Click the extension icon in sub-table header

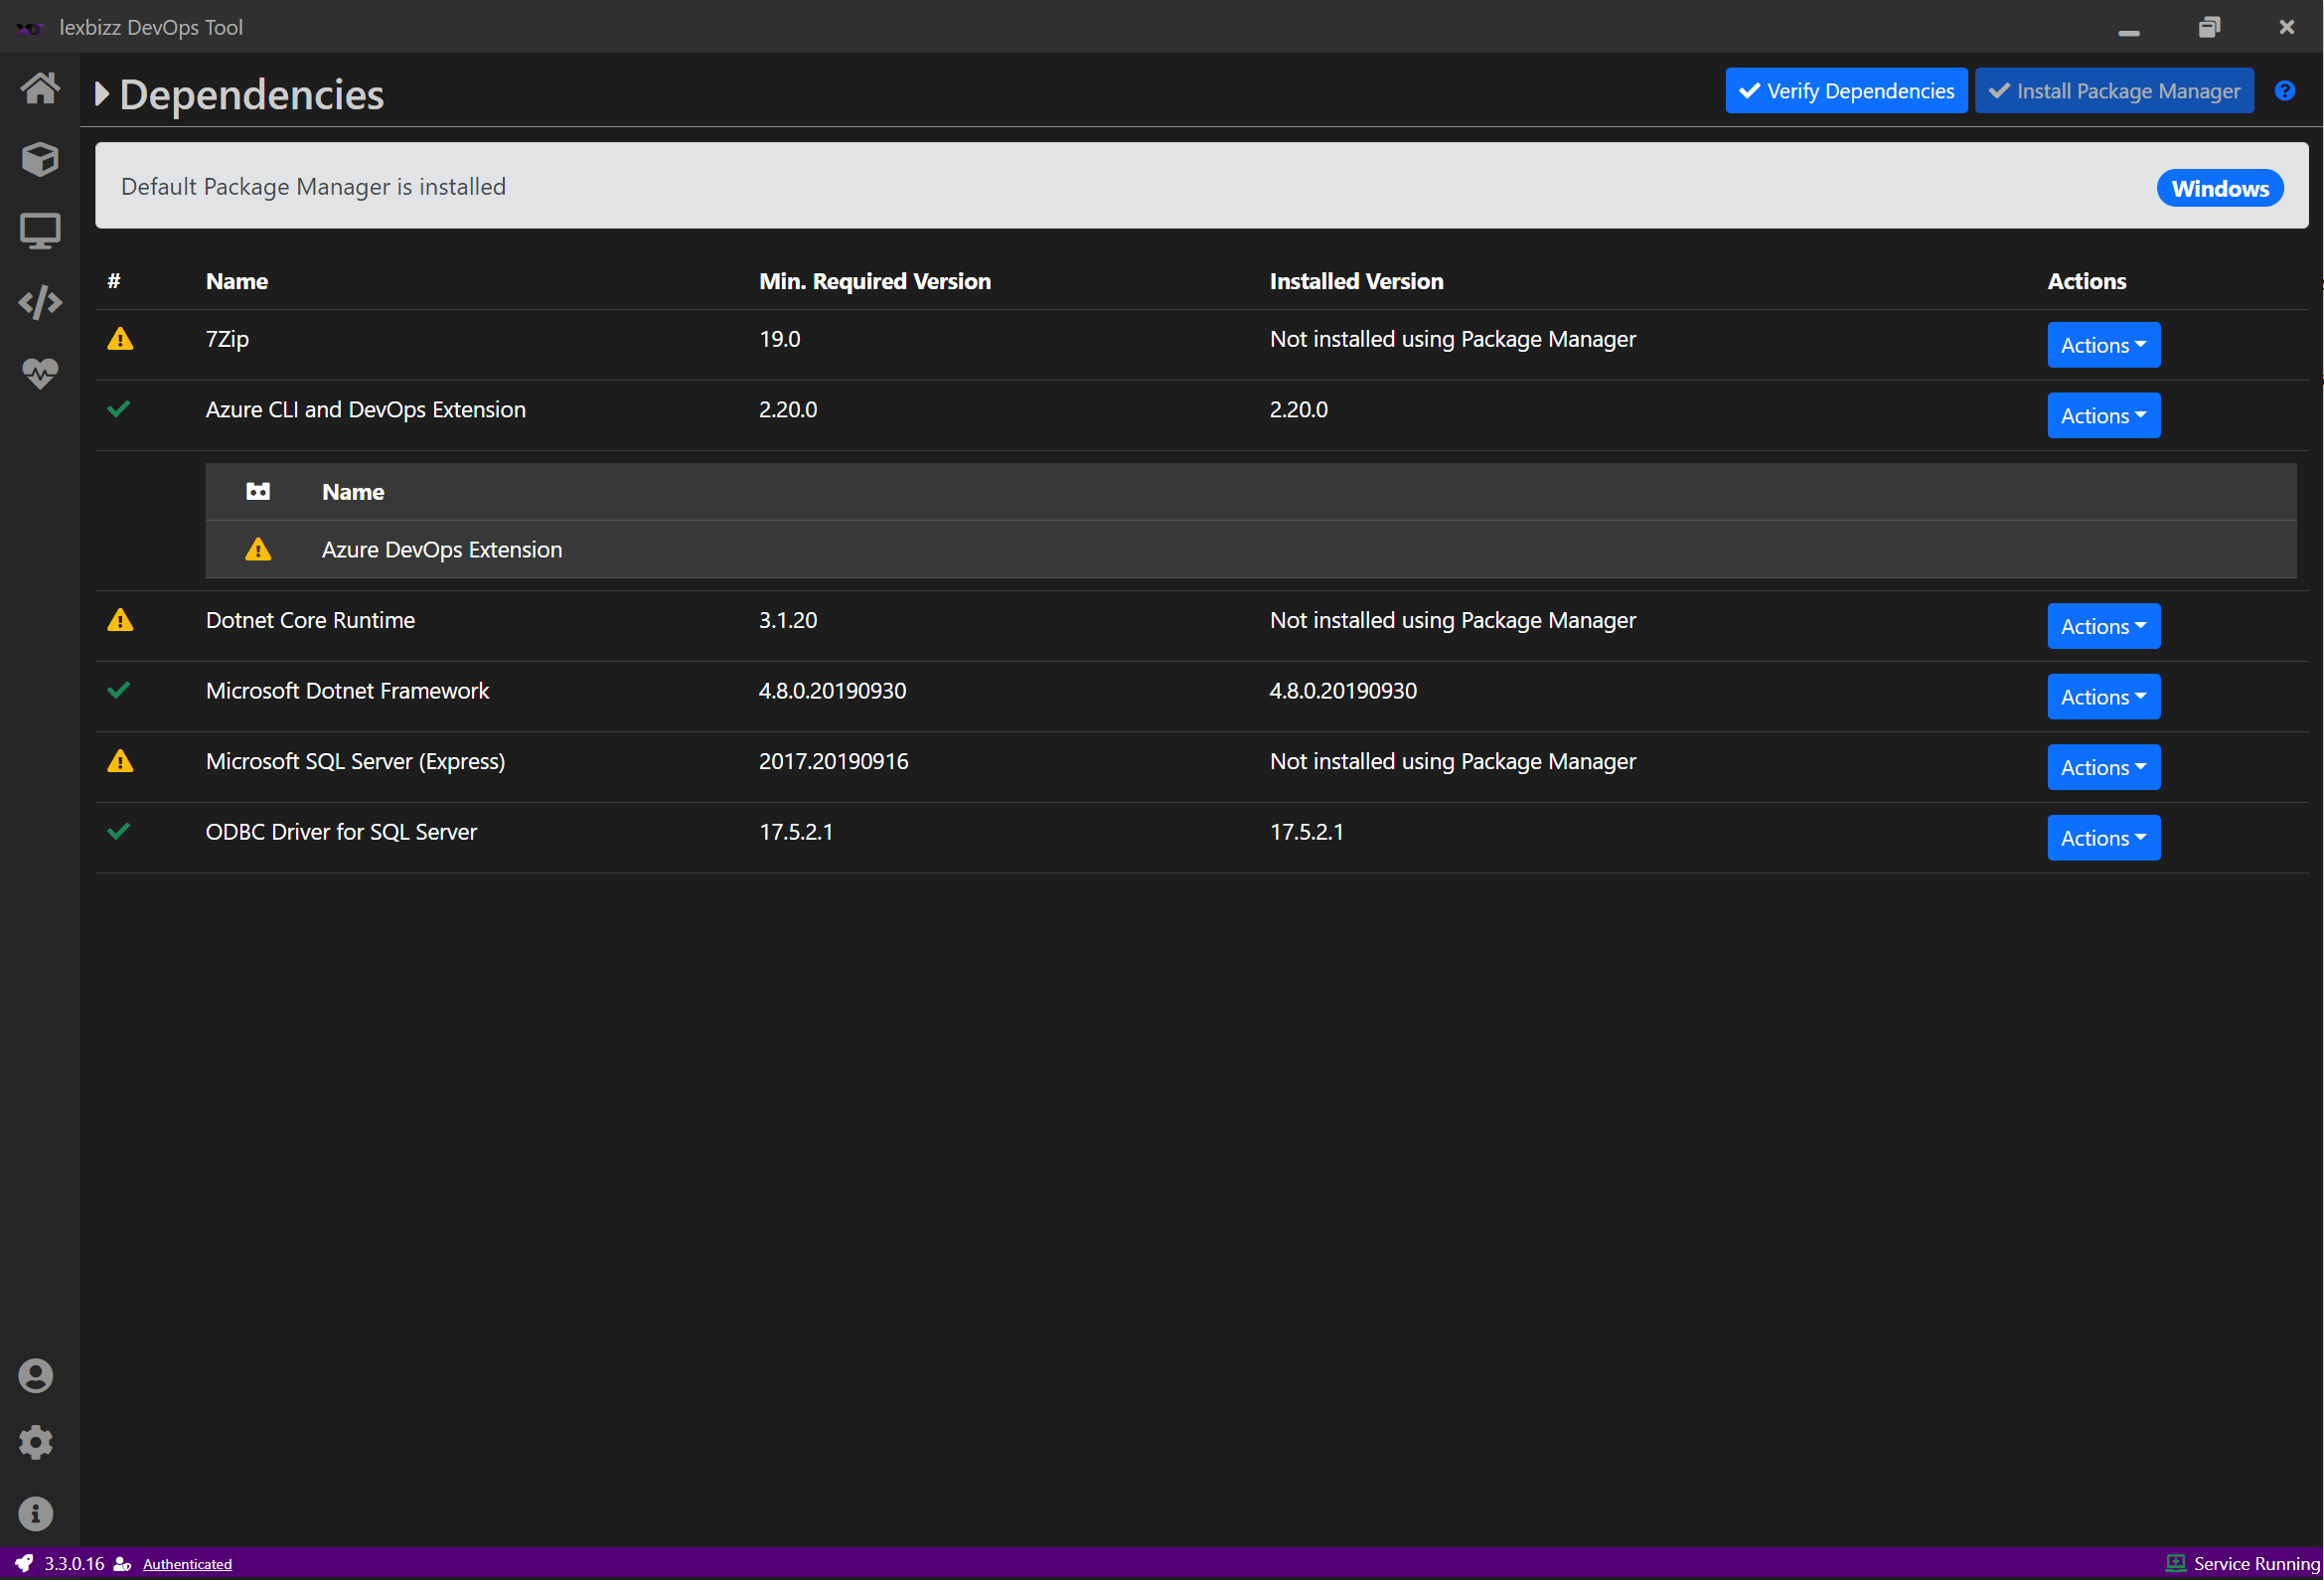258,491
